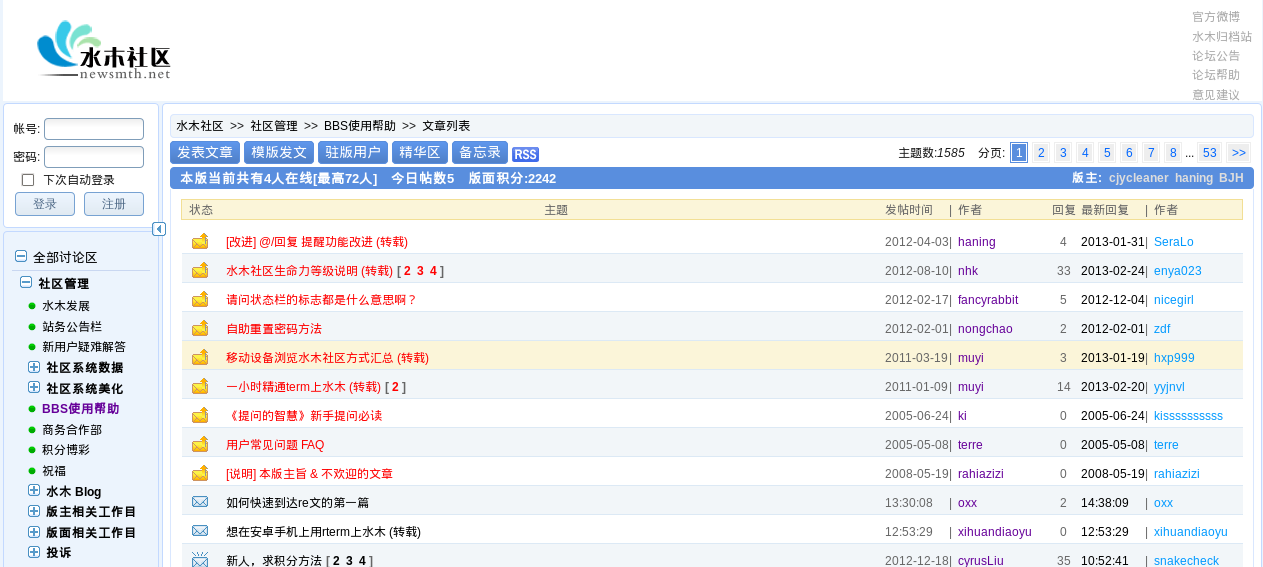Open the 精华区 tab
The height and width of the screenshot is (567, 1263).
pyautogui.click(x=420, y=152)
